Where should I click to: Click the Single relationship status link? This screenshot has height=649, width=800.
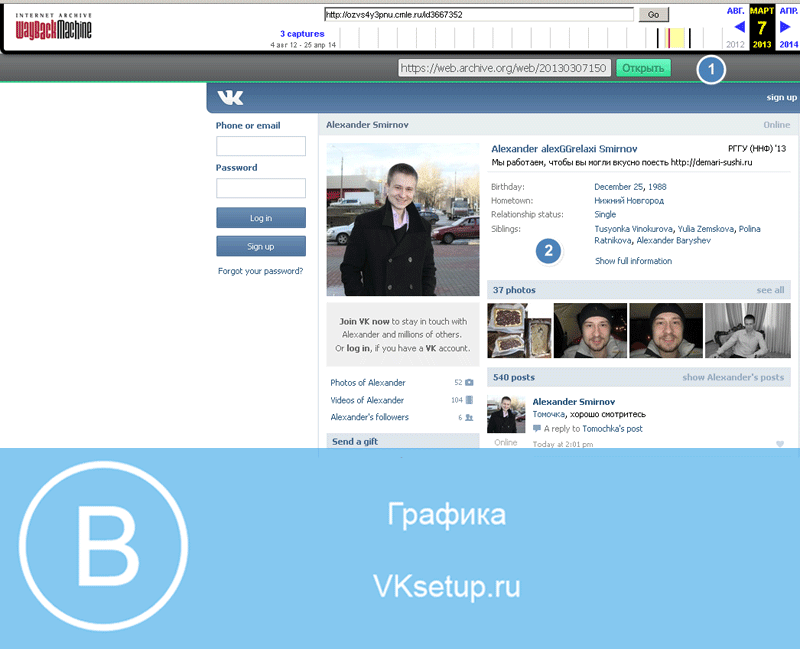(x=605, y=214)
